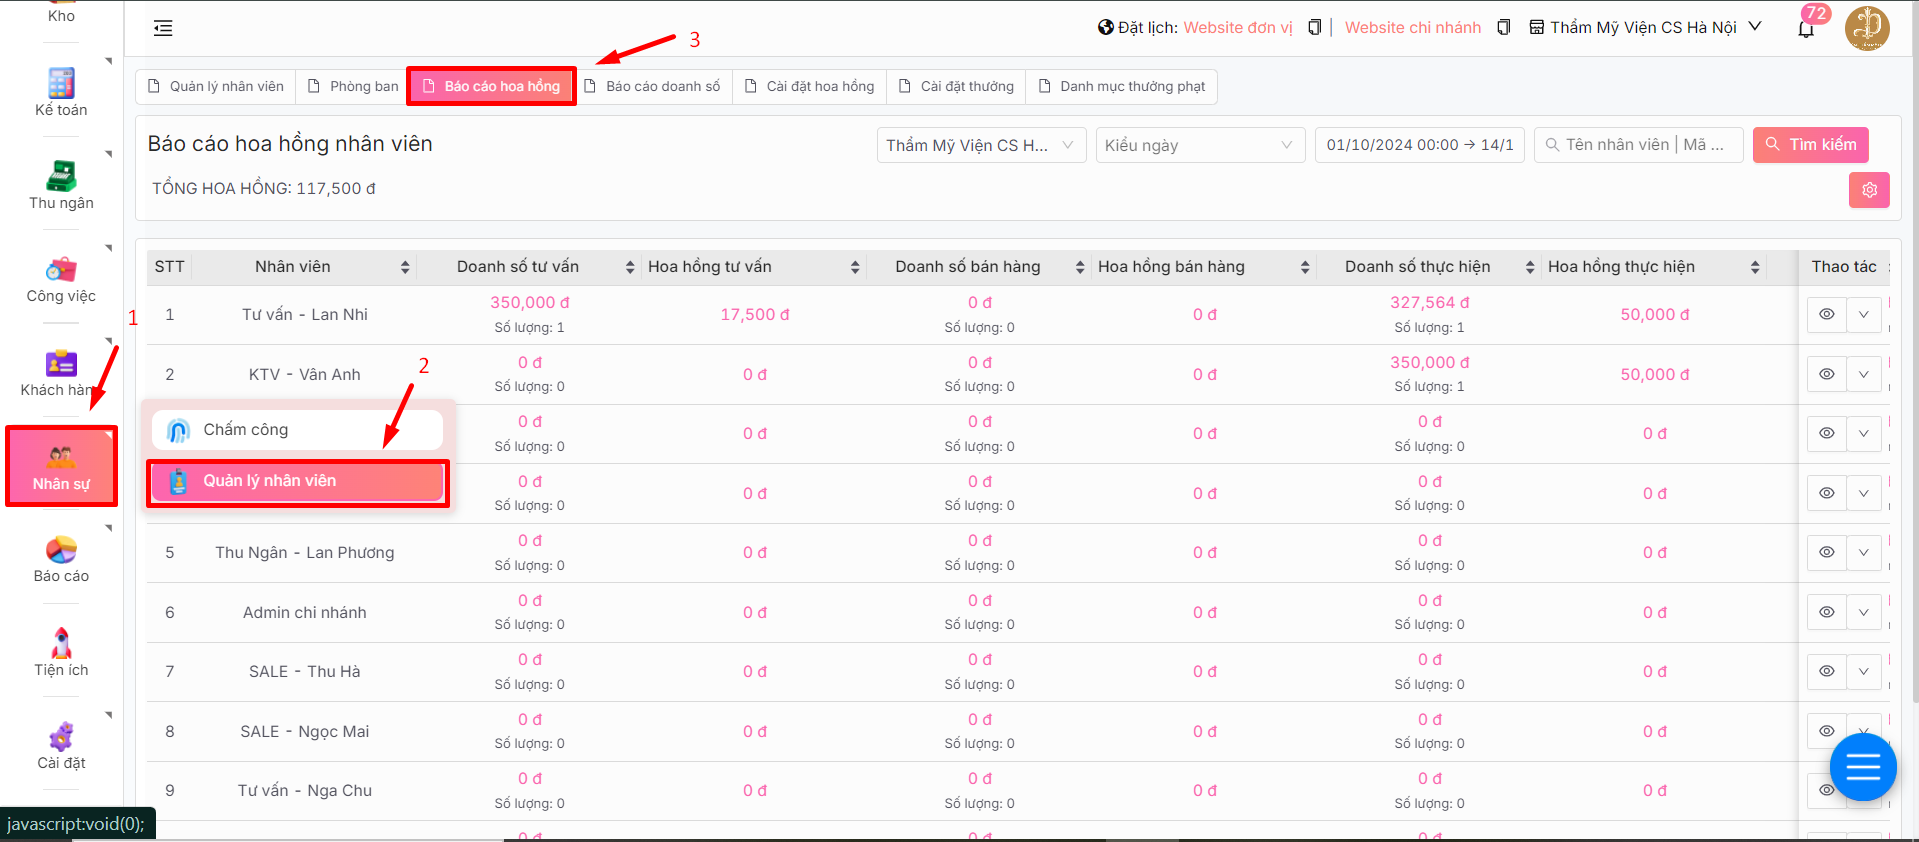Expand the Kiểu ngày dropdown
The image size is (1919, 842).
(1200, 145)
